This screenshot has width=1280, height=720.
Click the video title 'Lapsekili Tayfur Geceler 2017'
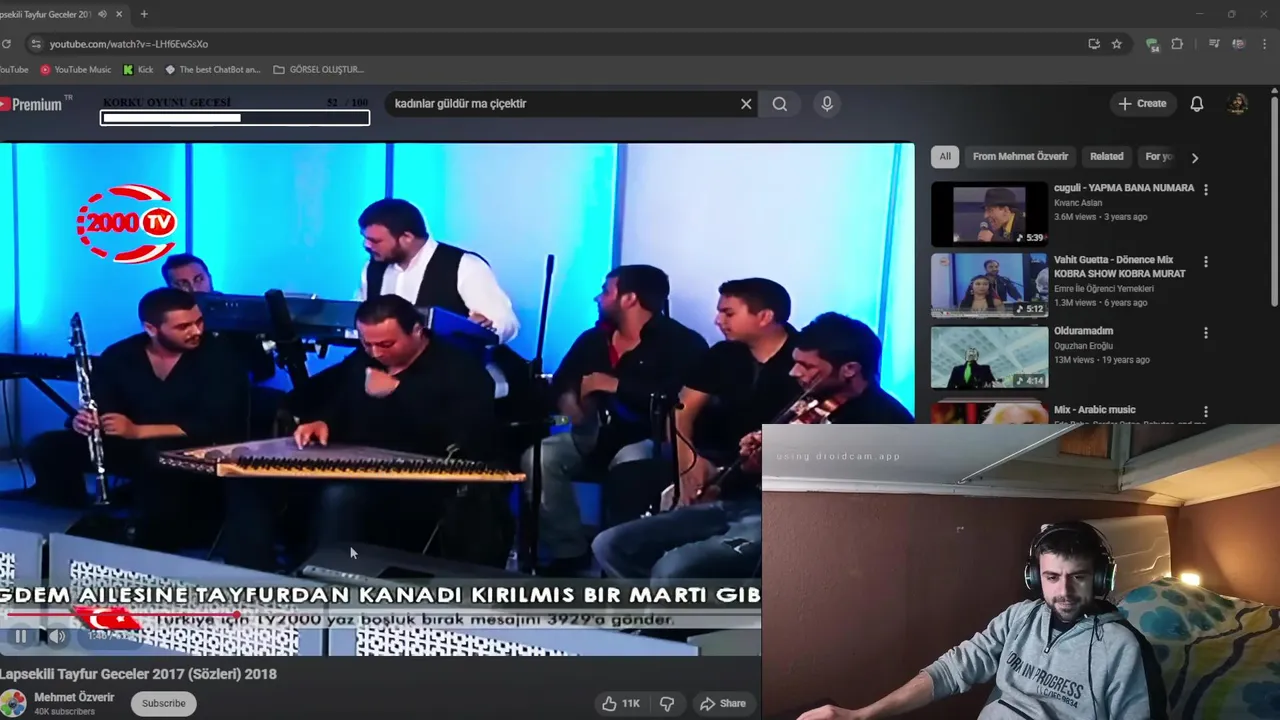click(138, 674)
